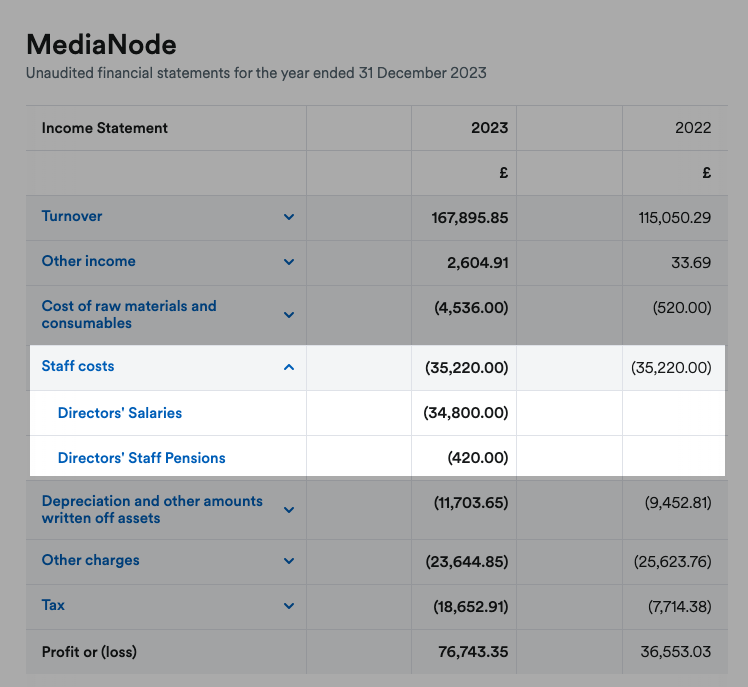This screenshot has height=687, width=748.
Task: Open the Directors' Salaries link
Action: [x=120, y=413]
